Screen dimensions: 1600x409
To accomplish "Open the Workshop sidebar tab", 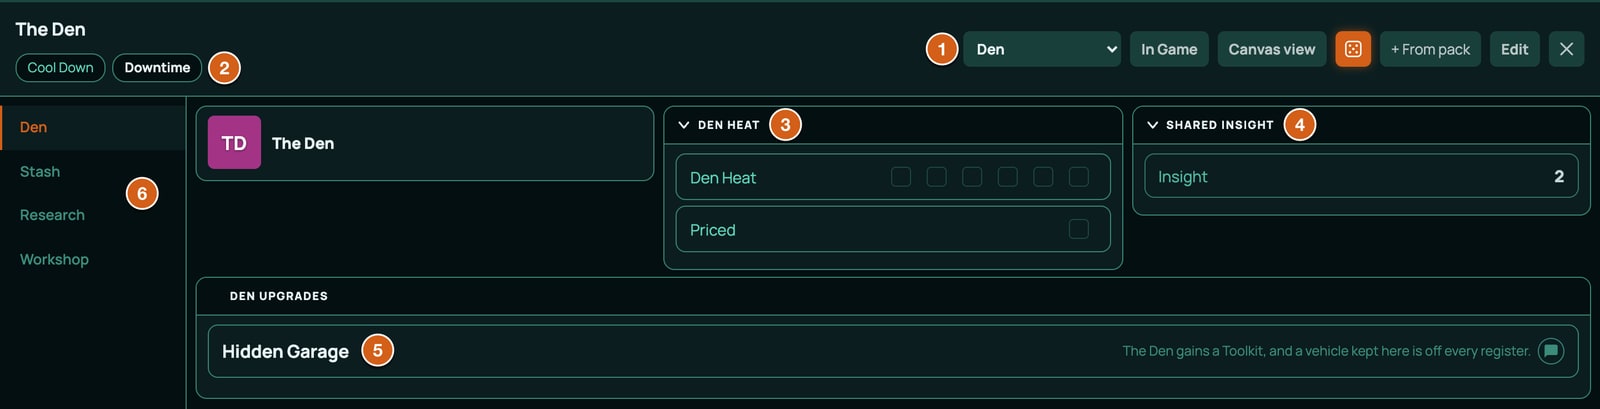I will pyautogui.click(x=54, y=259).
